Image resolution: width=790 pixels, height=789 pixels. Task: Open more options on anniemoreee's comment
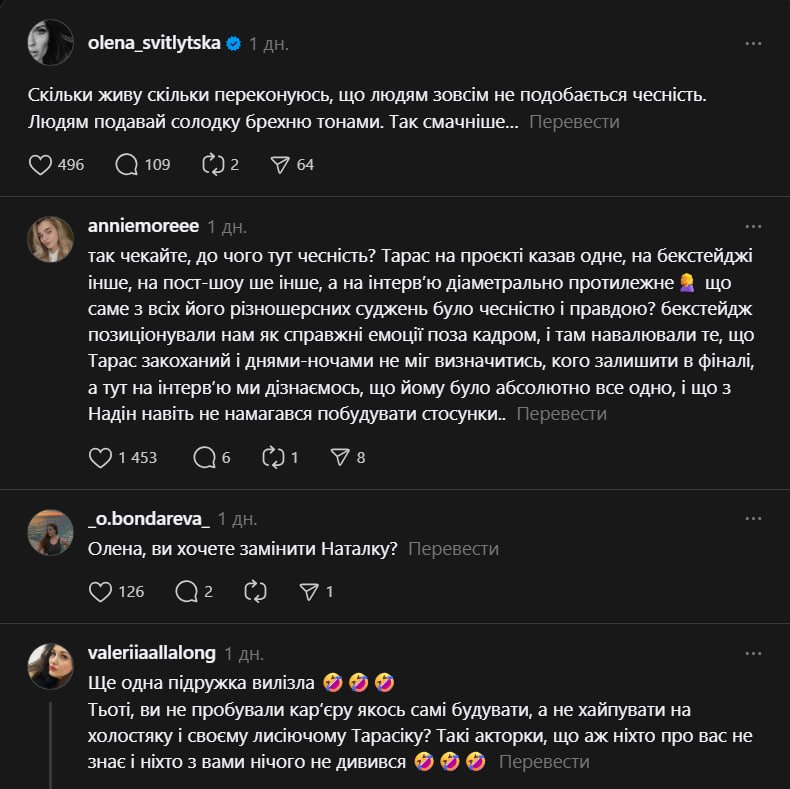coord(754,225)
